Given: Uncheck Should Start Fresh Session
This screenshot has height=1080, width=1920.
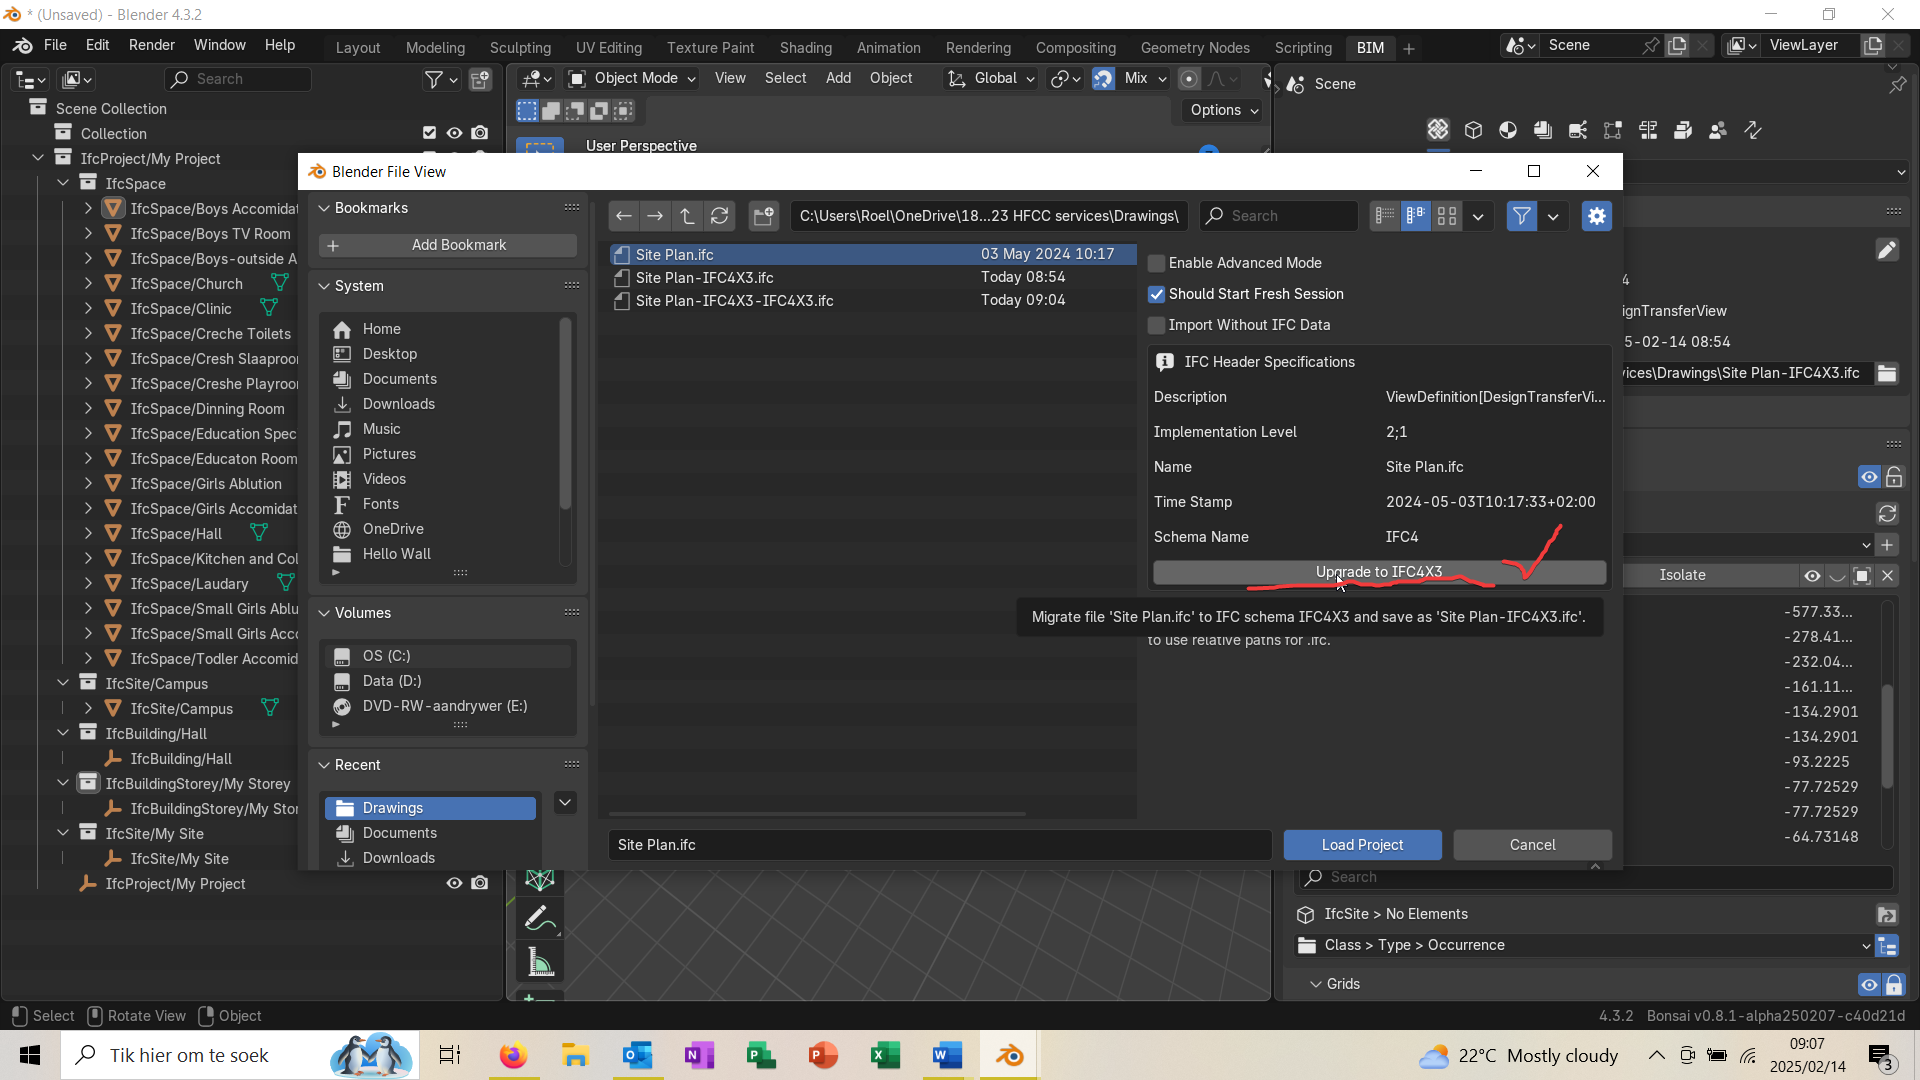Looking at the screenshot, I should pos(1156,294).
